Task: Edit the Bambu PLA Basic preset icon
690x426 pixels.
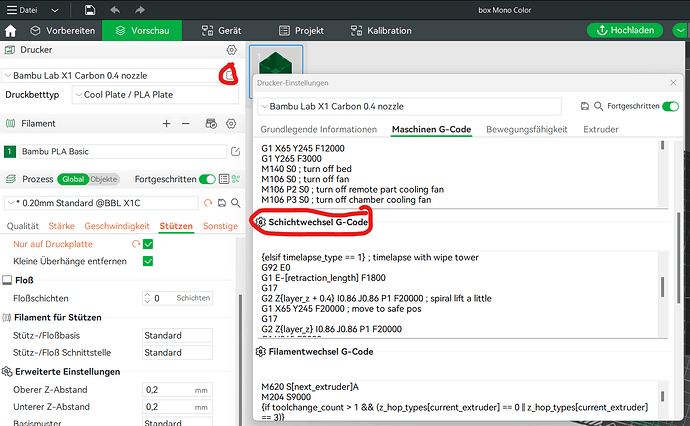Action: tap(235, 151)
